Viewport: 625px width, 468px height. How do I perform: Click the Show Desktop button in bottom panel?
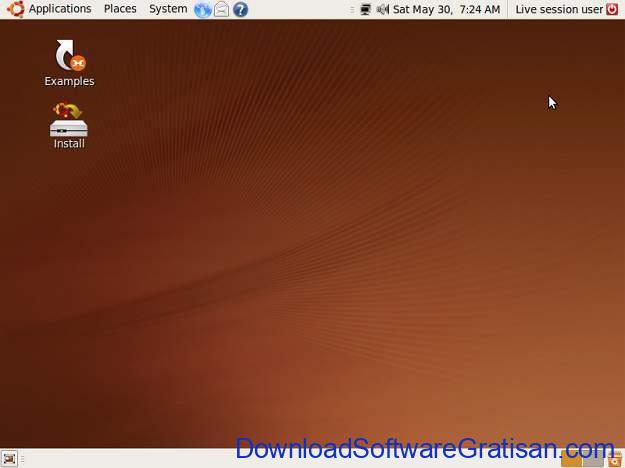[9, 459]
